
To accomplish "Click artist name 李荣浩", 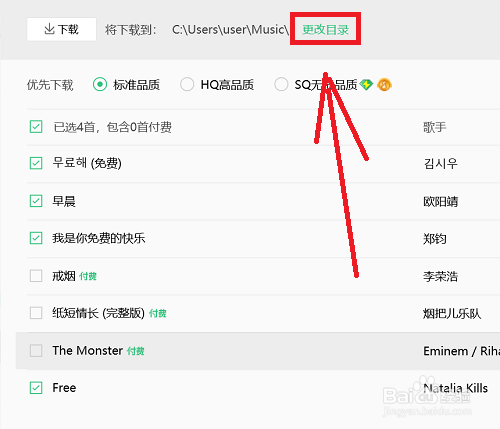I will (440, 276).
